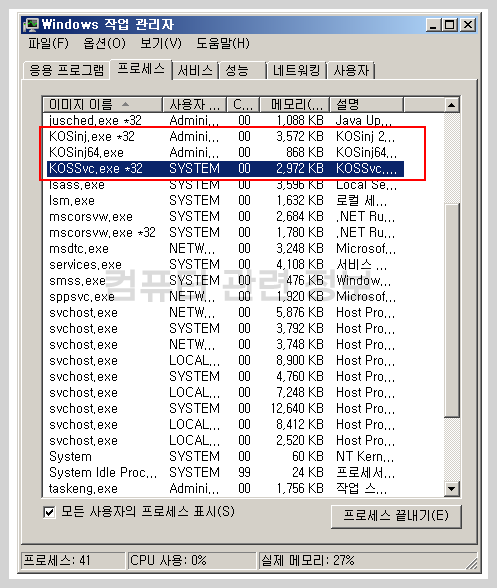Select the KOSinj.exe *32 process
Viewport: 497px width, 588px height.
point(225,136)
